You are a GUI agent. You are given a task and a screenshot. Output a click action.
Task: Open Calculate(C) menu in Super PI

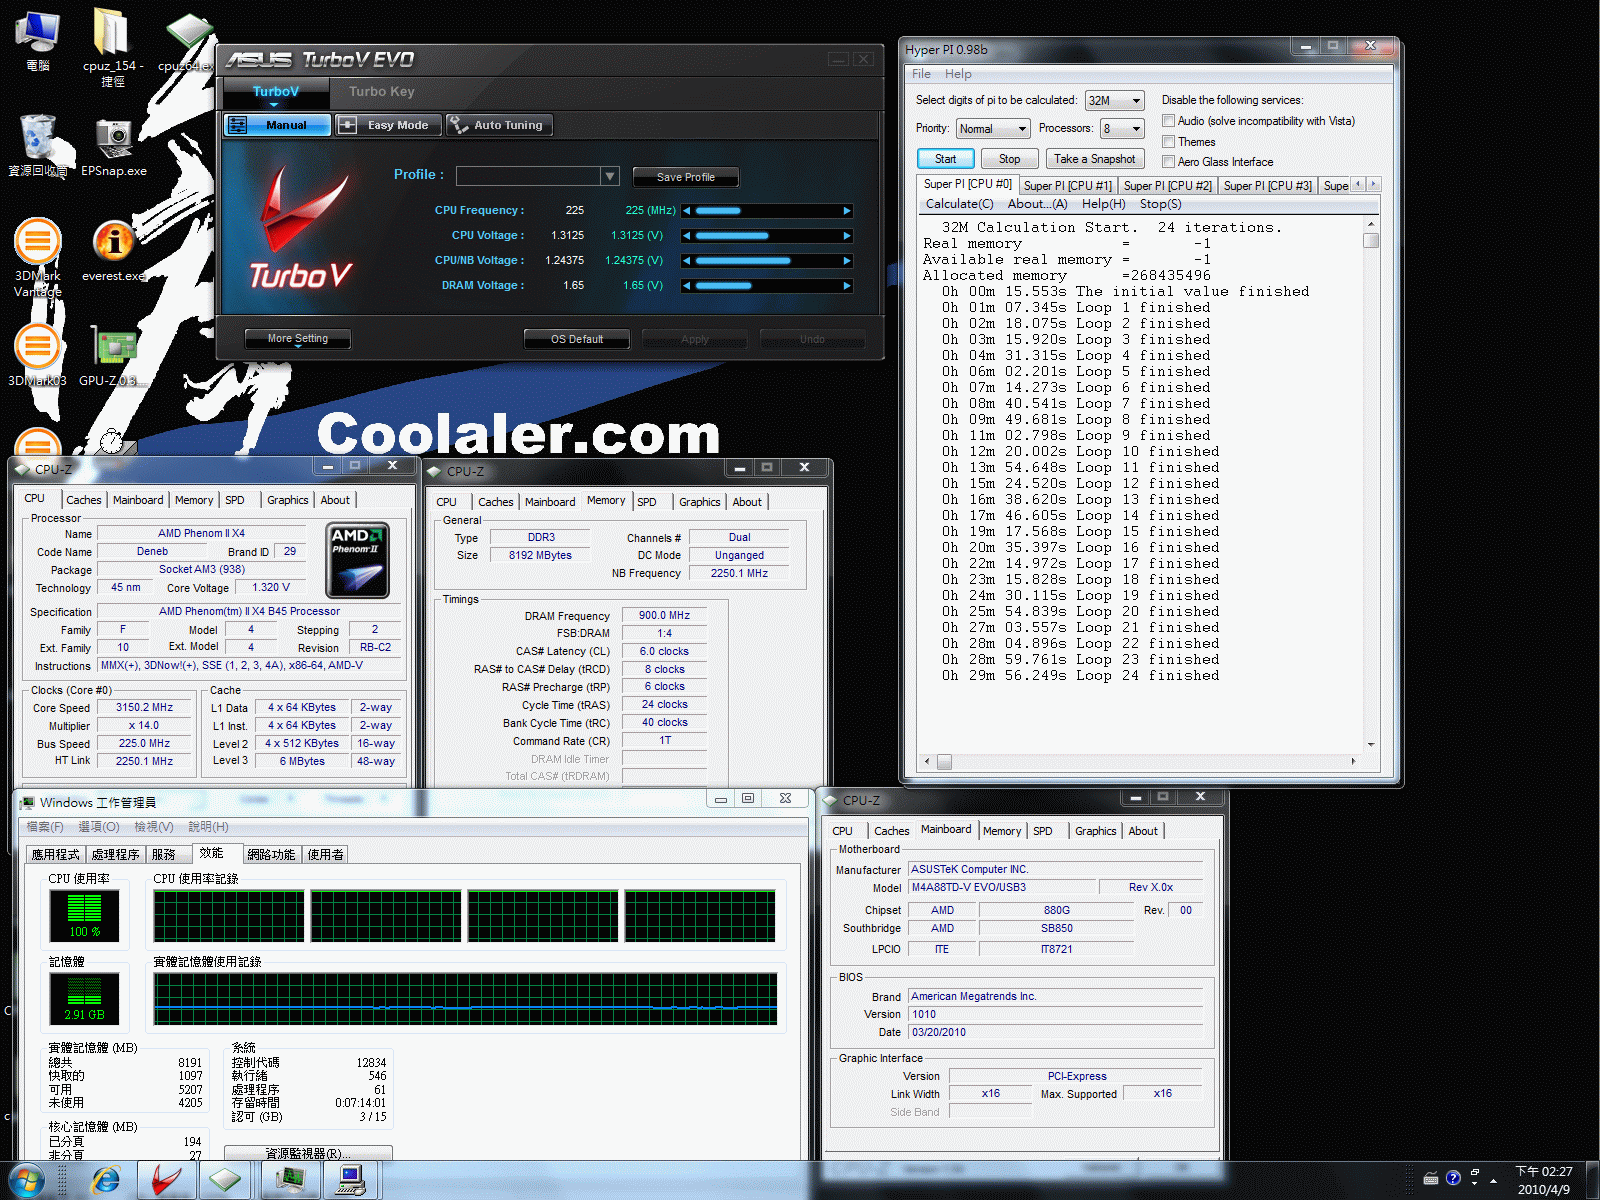click(959, 204)
